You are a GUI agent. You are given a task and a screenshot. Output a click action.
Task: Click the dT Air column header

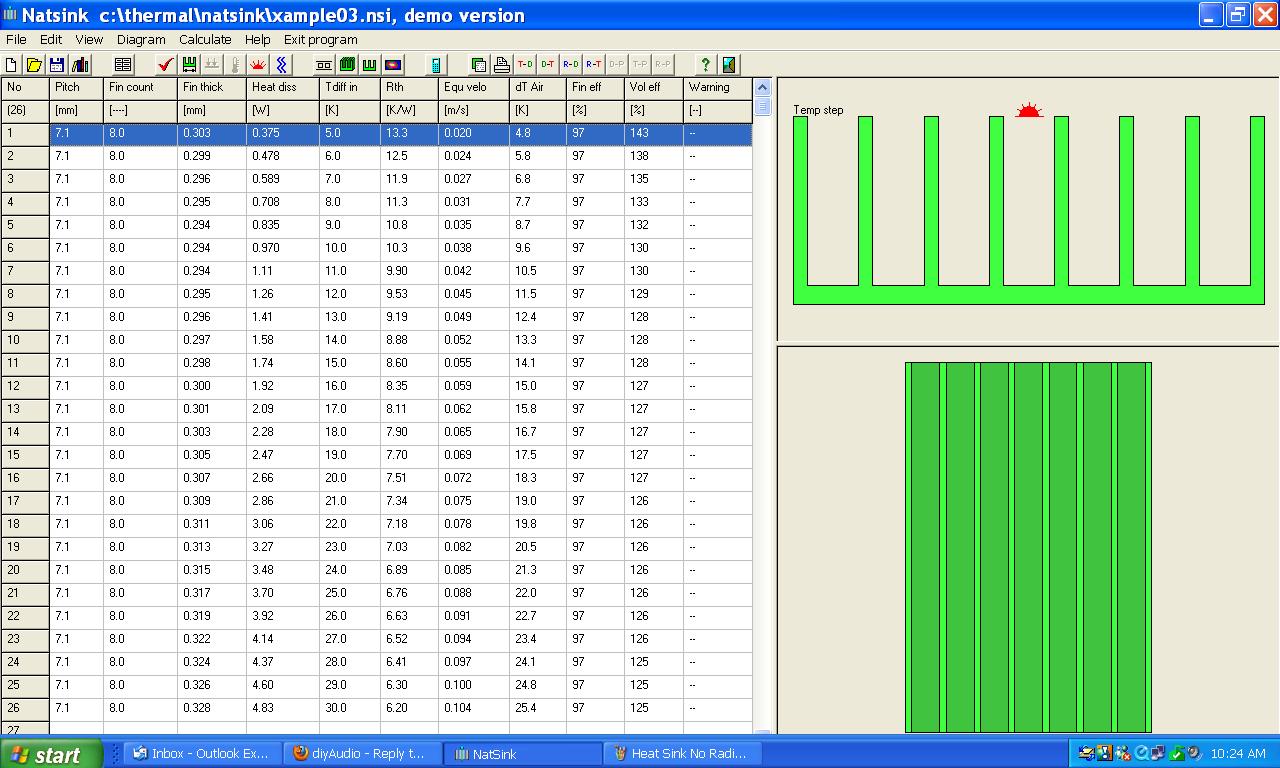(538, 87)
